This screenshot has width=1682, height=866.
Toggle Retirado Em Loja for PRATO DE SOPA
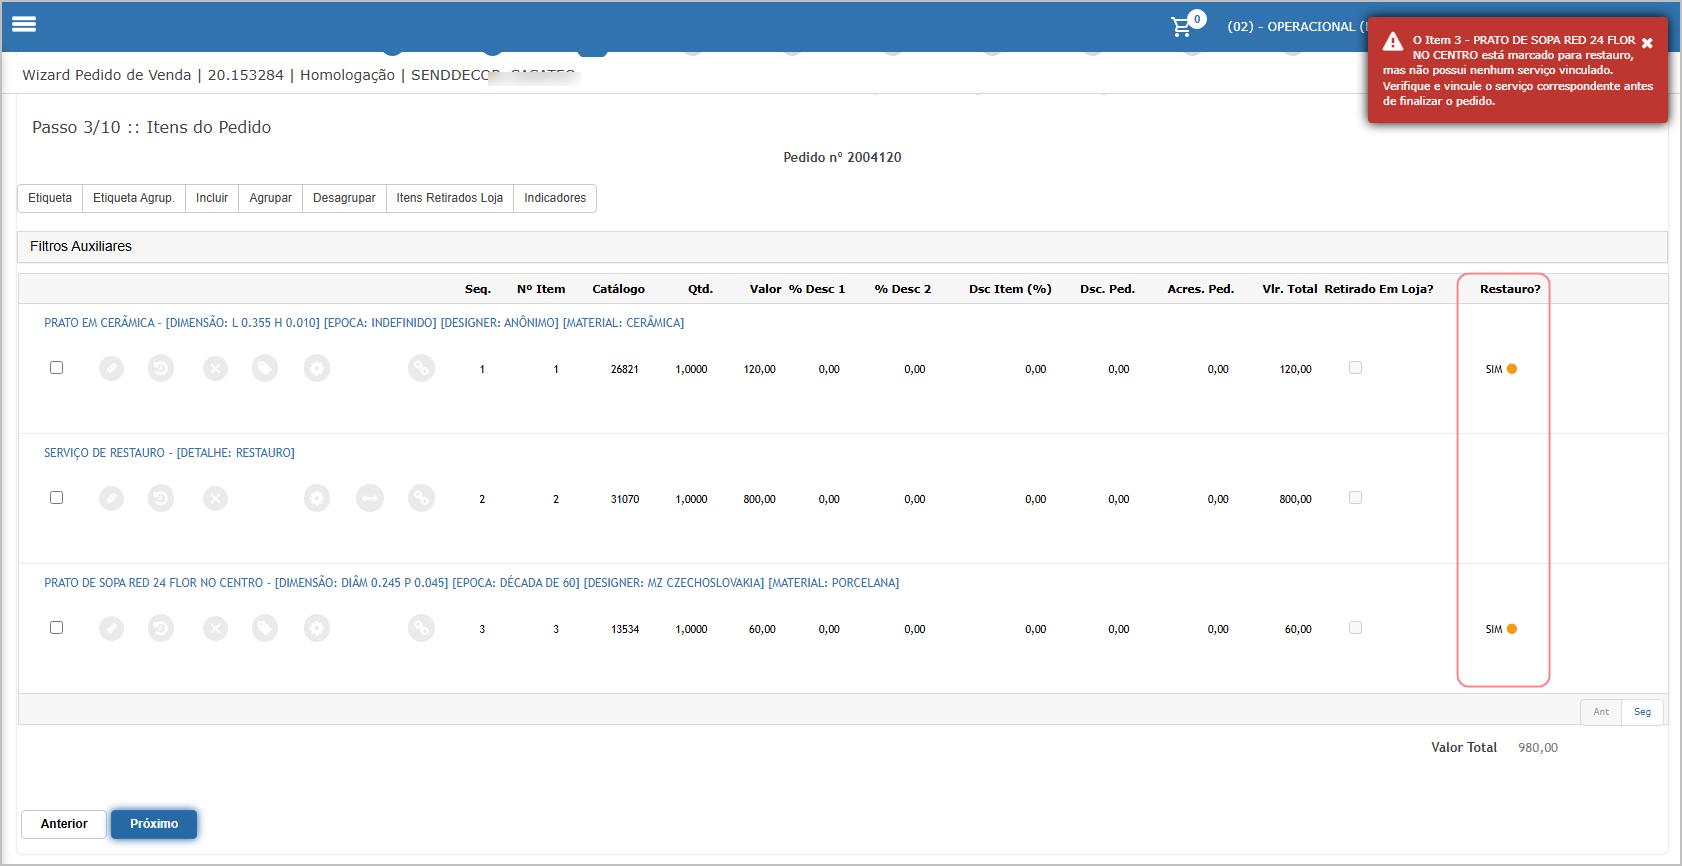click(1355, 628)
